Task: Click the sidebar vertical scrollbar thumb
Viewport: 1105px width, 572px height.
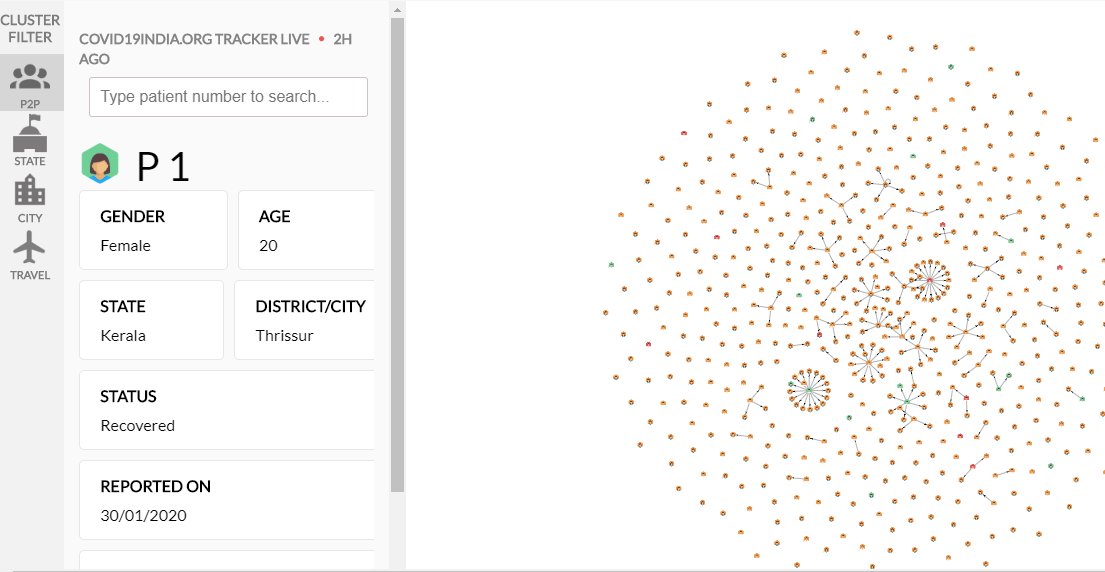Action: pyautogui.click(x=397, y=255)
